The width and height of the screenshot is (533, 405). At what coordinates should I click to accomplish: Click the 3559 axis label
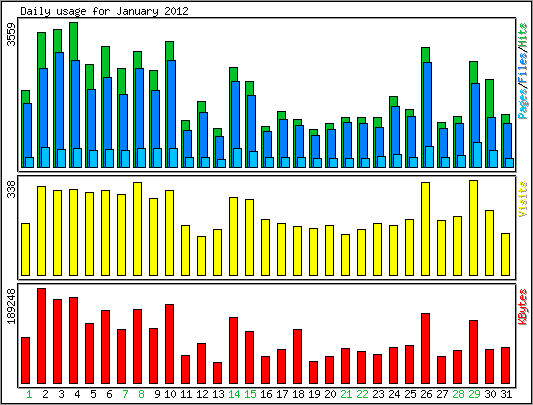point(12,35)
